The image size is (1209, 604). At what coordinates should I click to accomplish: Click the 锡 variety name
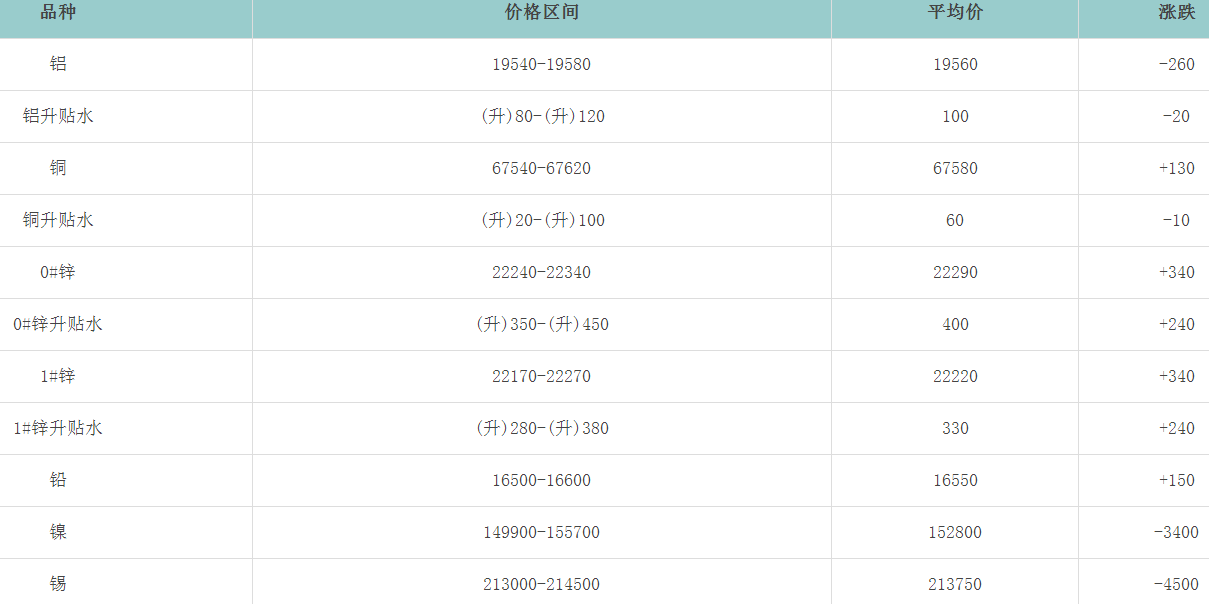pos(58,584)
